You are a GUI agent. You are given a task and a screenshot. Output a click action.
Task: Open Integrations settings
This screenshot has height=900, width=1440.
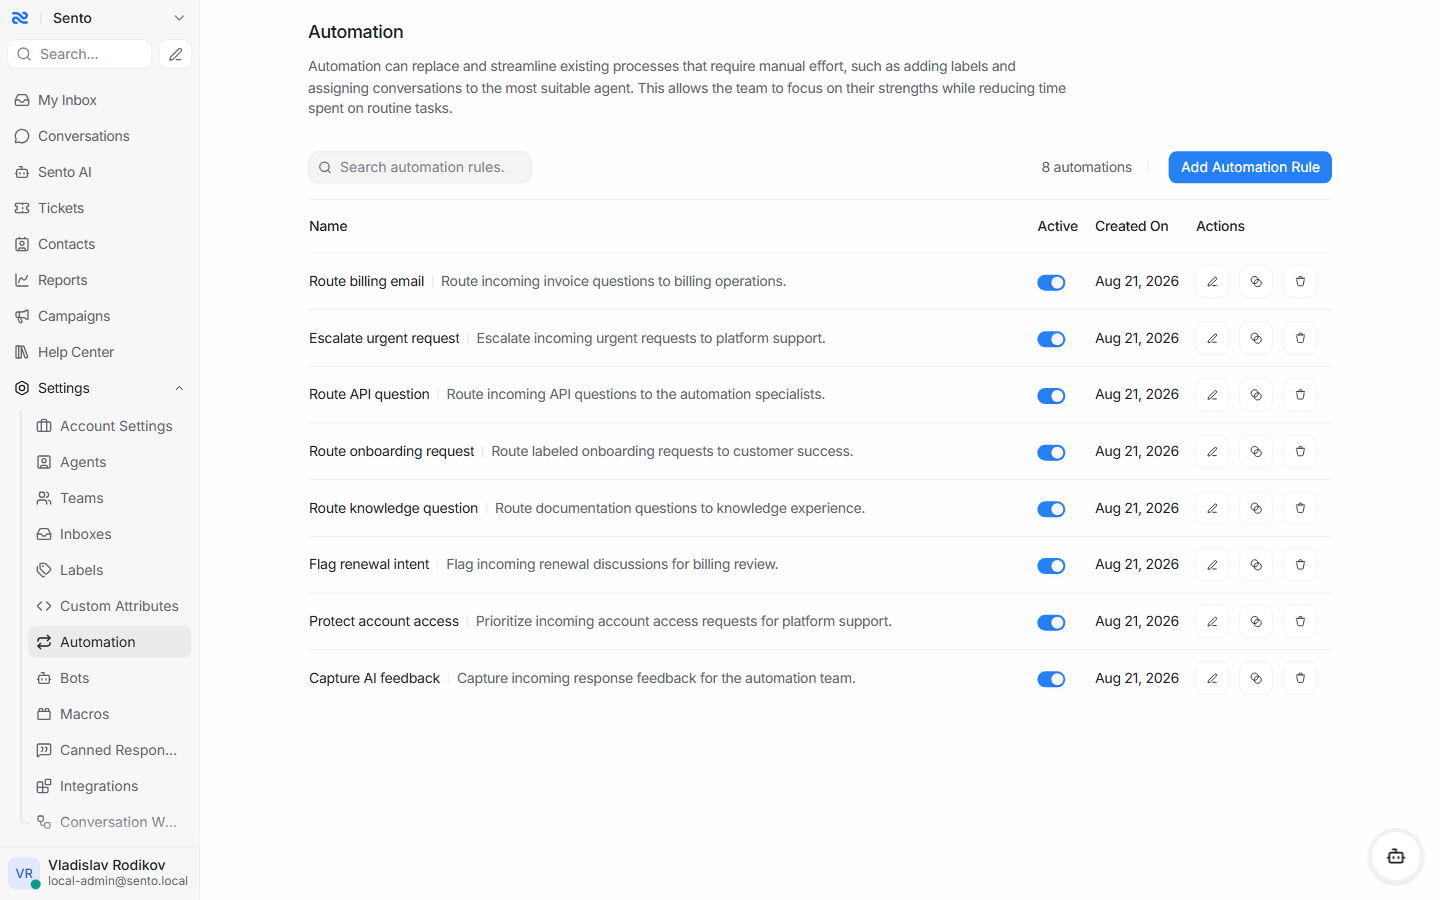(x=110, y=786)
